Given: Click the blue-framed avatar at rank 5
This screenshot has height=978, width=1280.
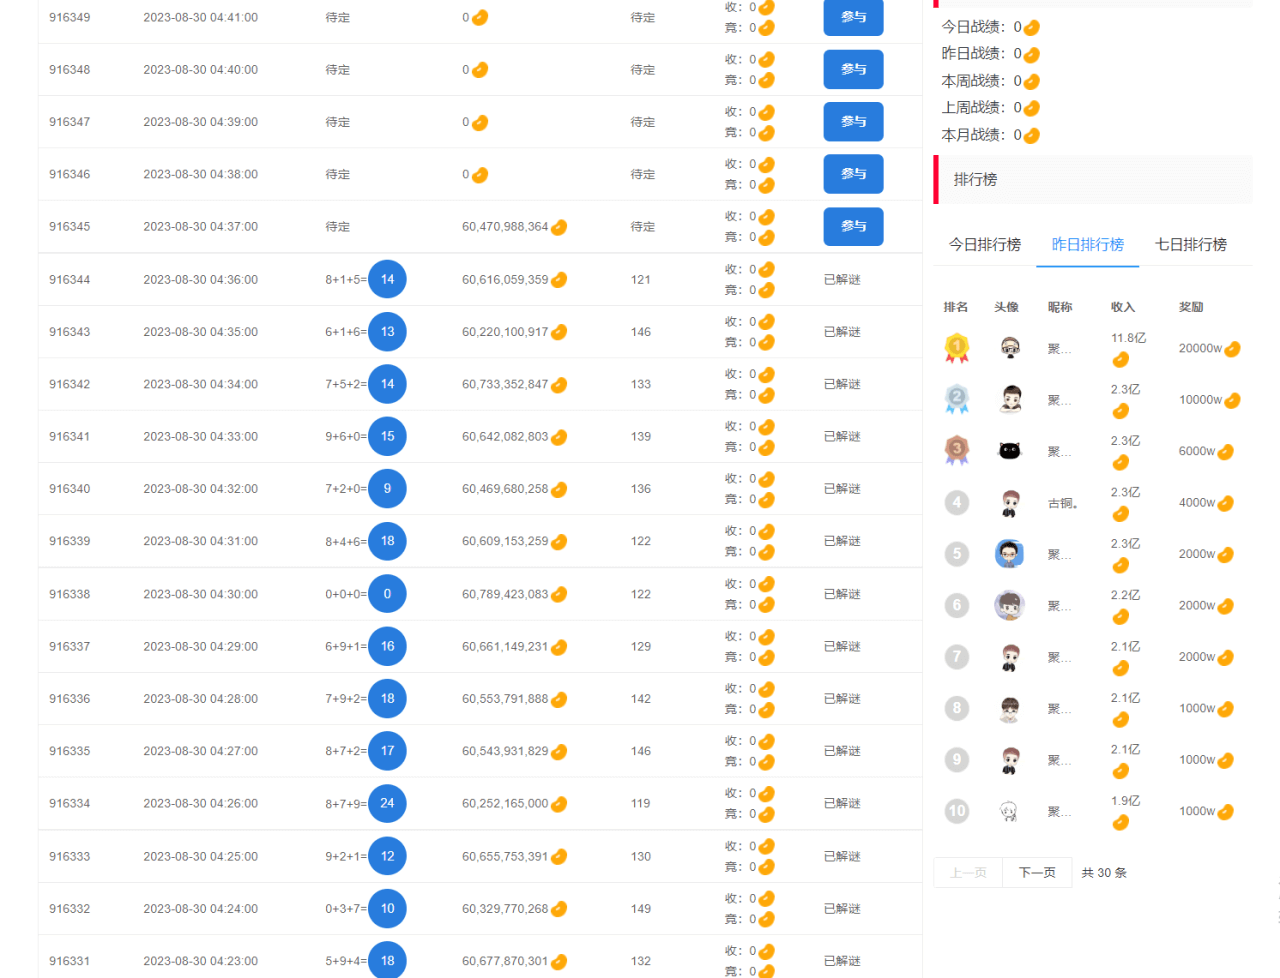Looking at the screenshot, I should click(1010, 554).
